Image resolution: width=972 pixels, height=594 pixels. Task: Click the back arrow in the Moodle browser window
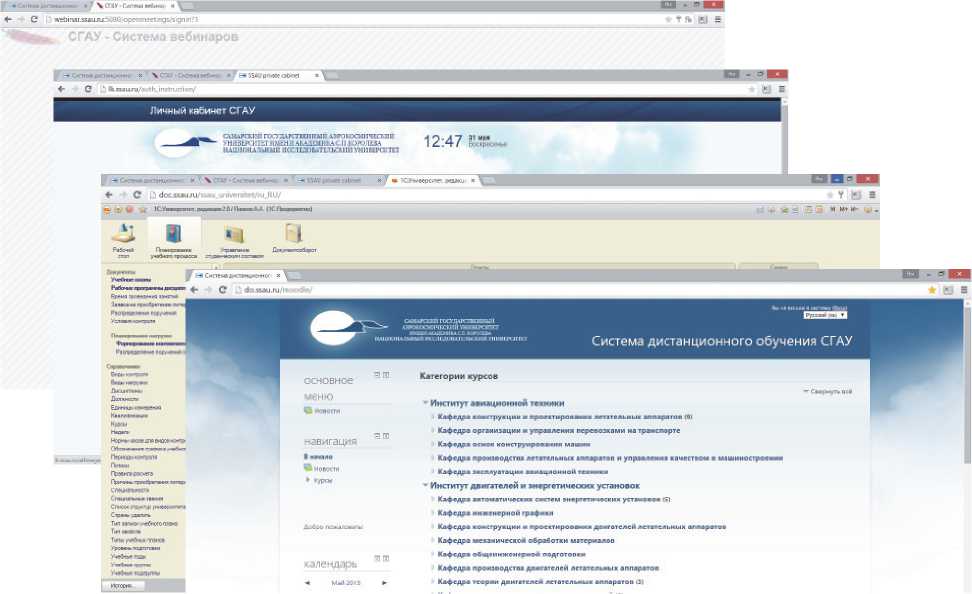click(x=194, y=290)
